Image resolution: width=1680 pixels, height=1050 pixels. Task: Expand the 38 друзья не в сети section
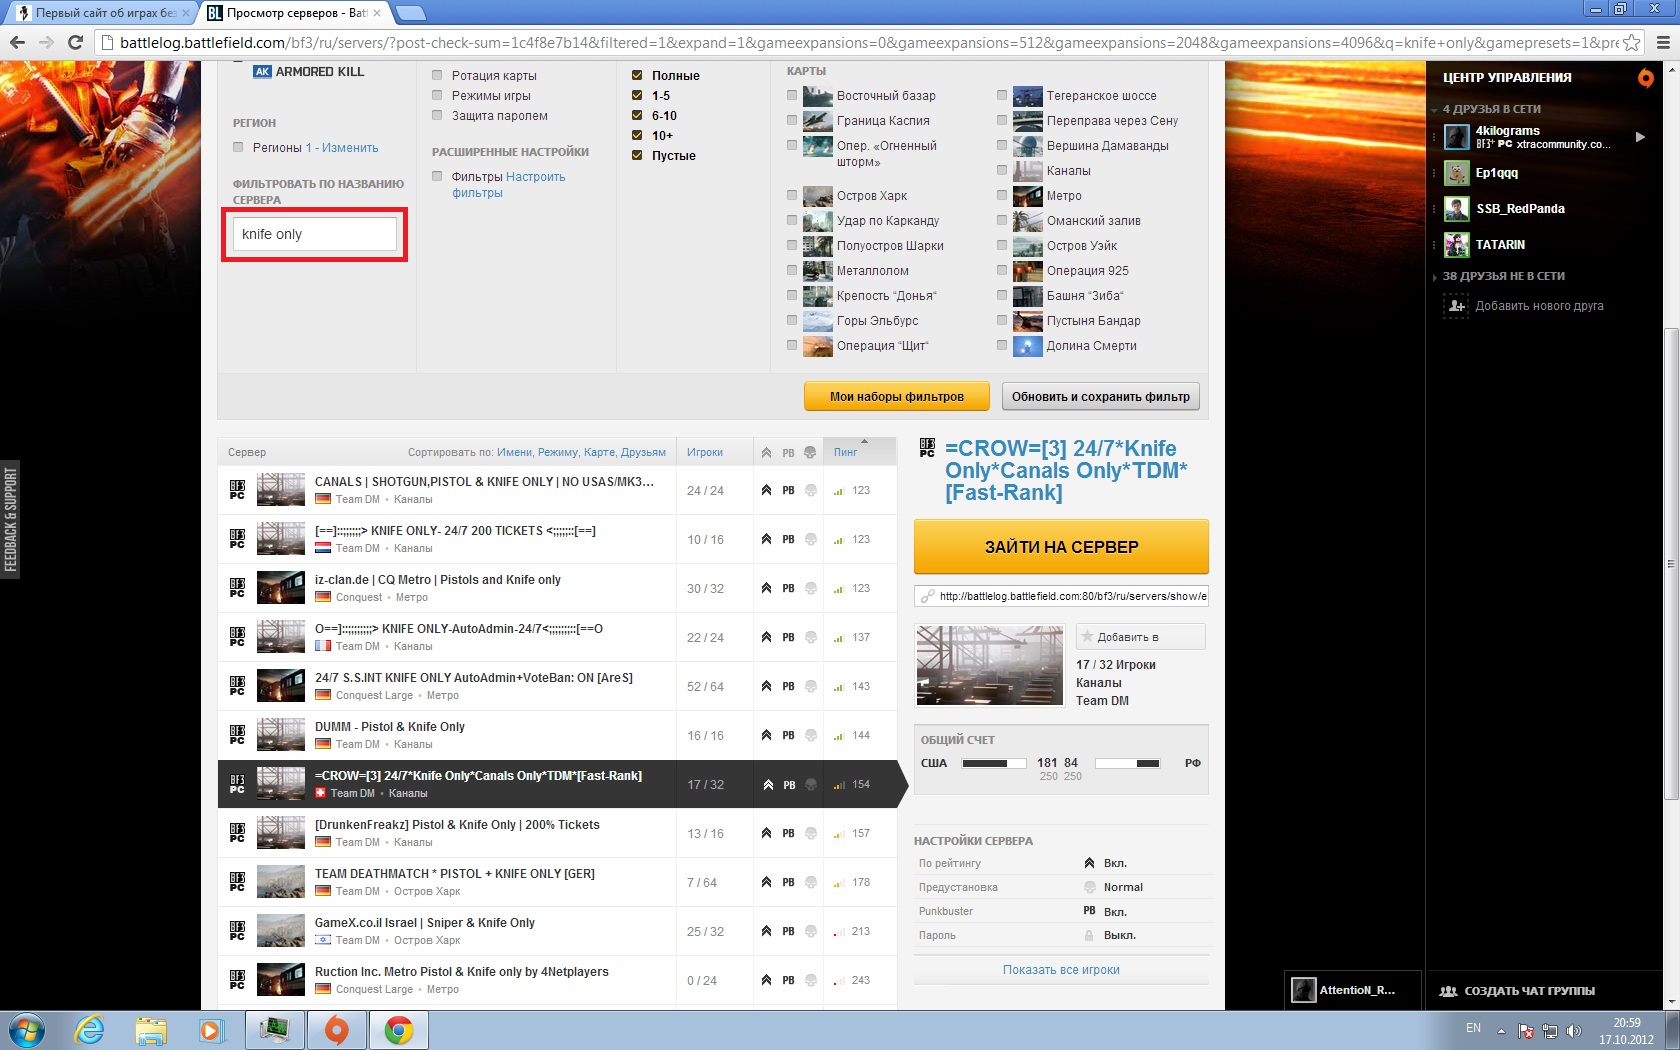(1434, 277)
